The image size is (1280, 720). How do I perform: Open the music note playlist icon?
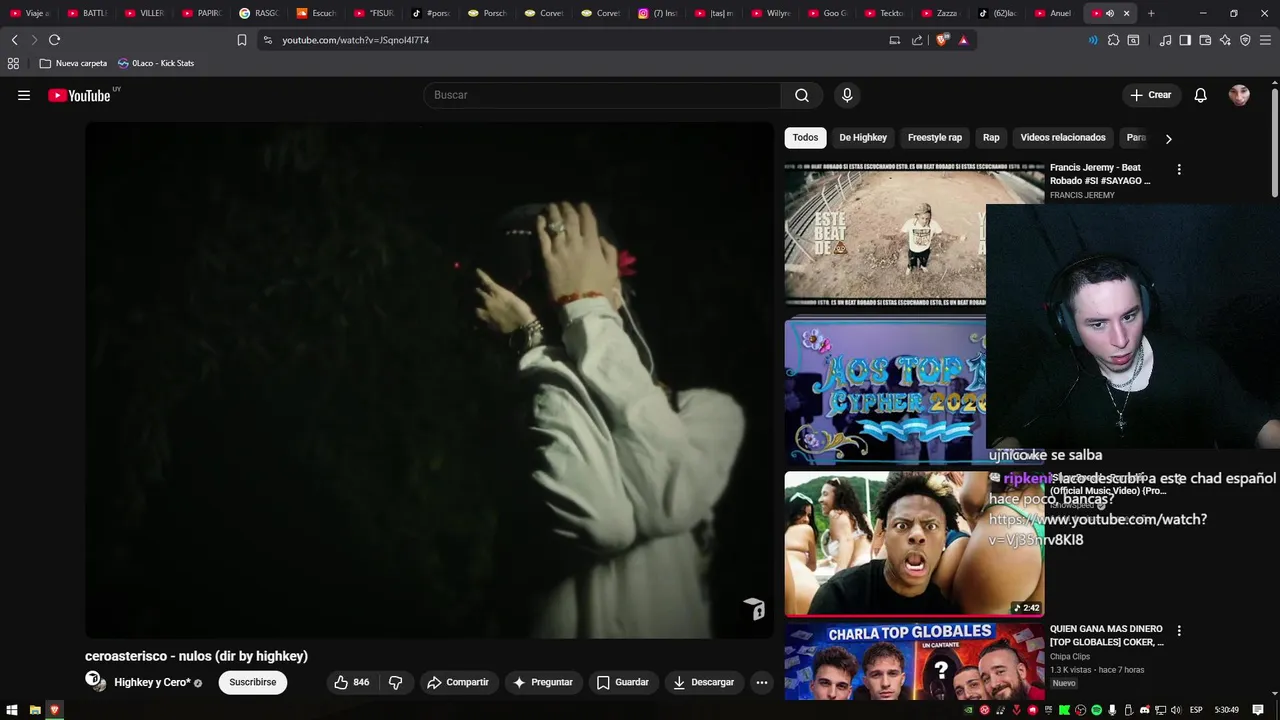[x=1165, y=40]
